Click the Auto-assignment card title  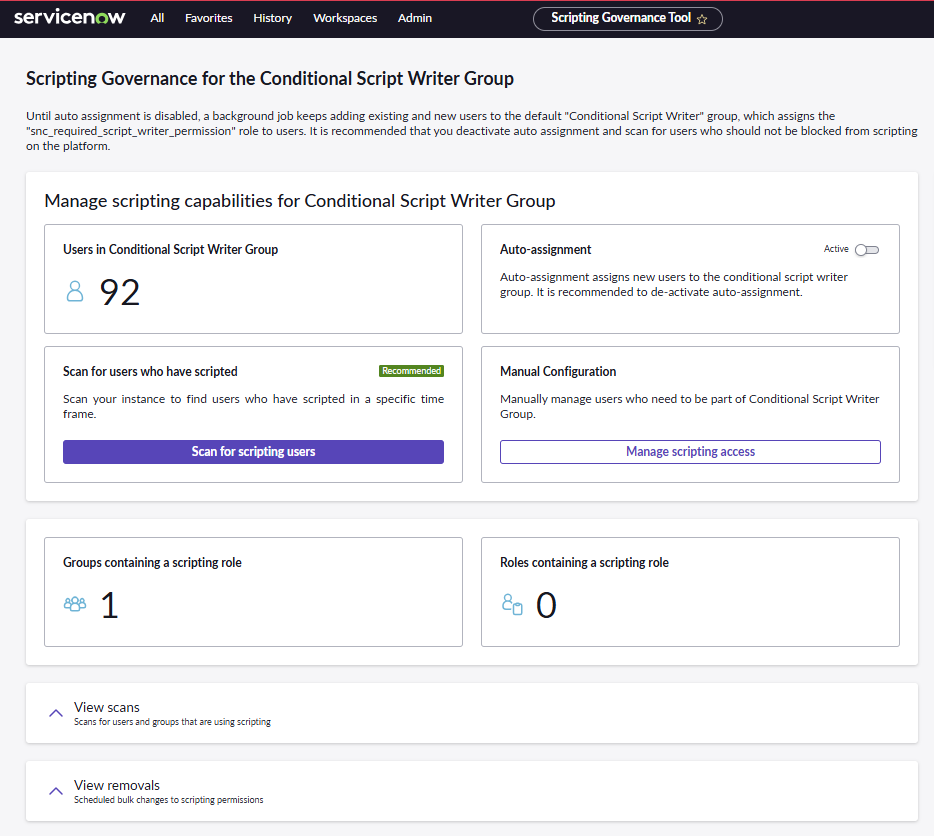[x=546, y=249]
